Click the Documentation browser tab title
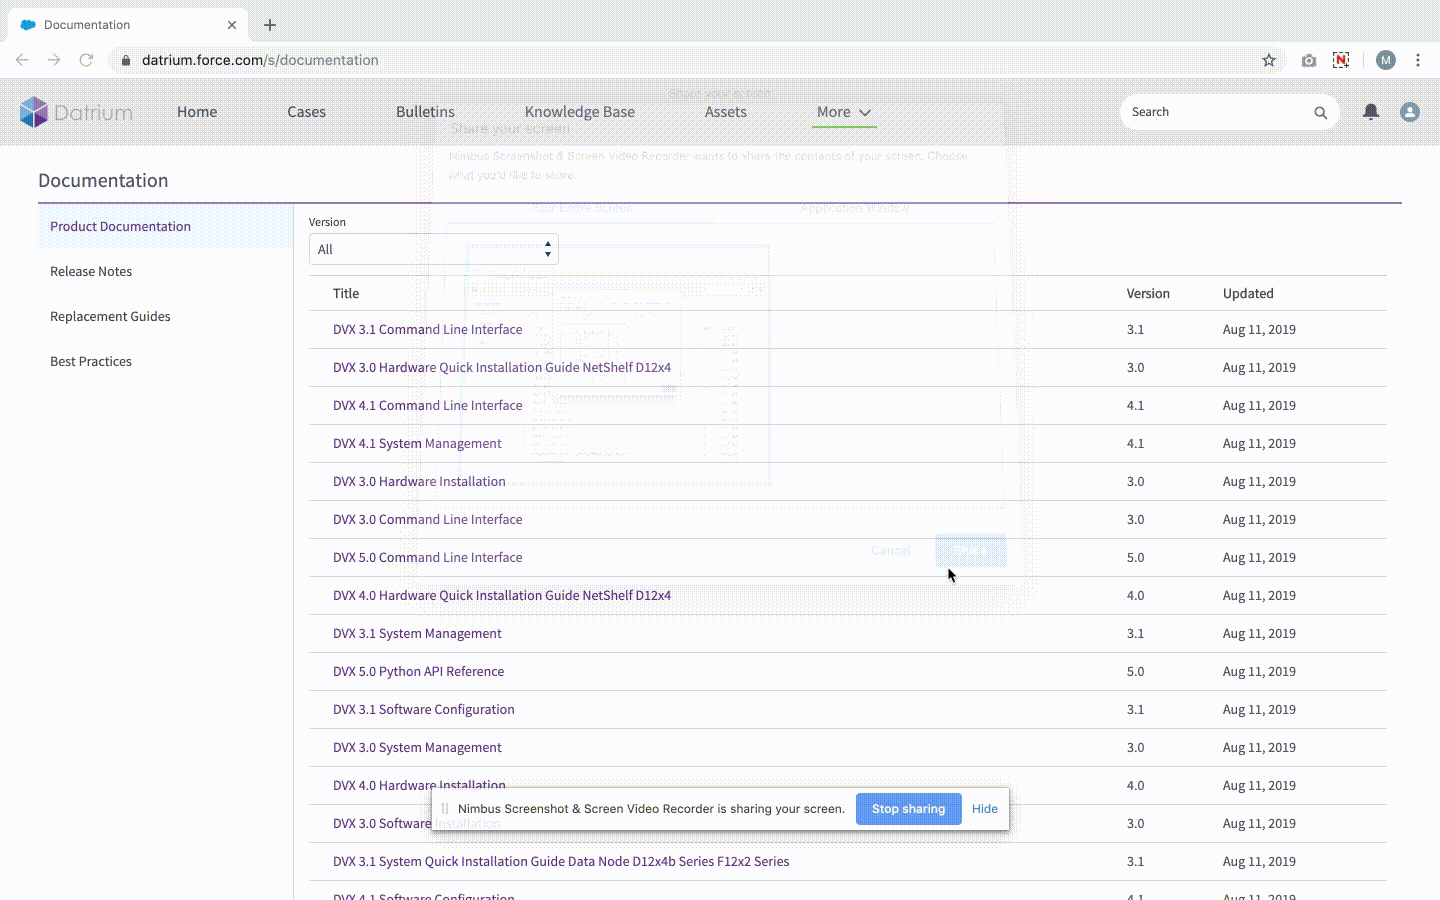This screenshot has width=1440, height=900. pos(87,25)
